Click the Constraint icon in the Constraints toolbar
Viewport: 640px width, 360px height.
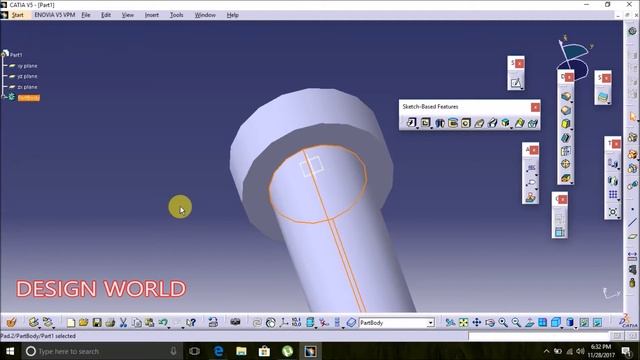560,232
